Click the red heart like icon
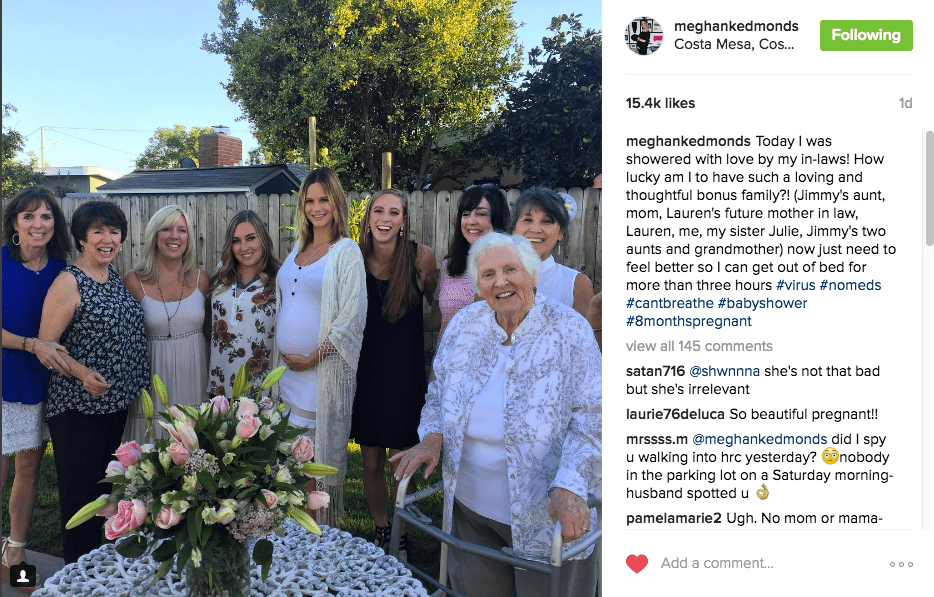 (x=637, y=564)
